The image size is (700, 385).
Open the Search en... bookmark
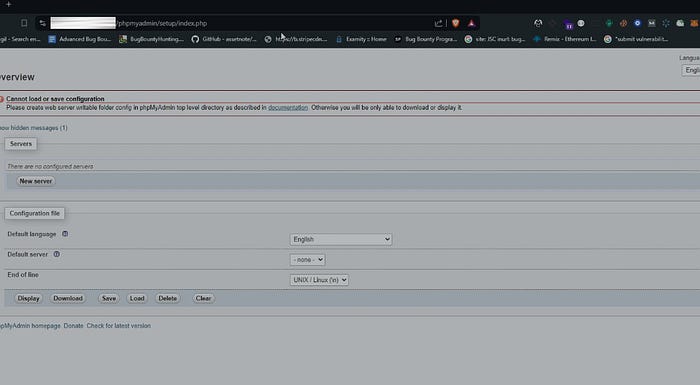(x=20, y=39)
